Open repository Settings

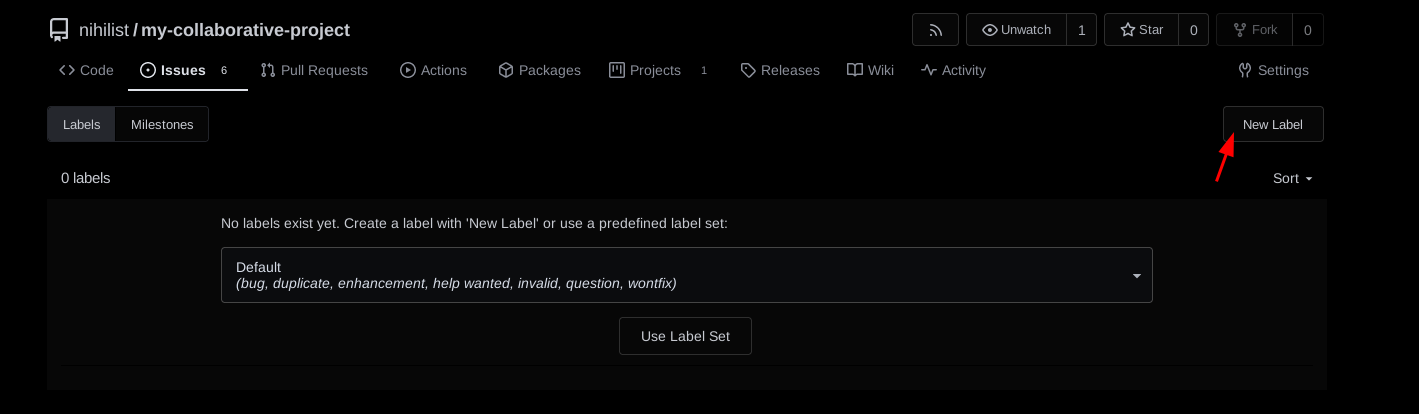point(1273,70)
